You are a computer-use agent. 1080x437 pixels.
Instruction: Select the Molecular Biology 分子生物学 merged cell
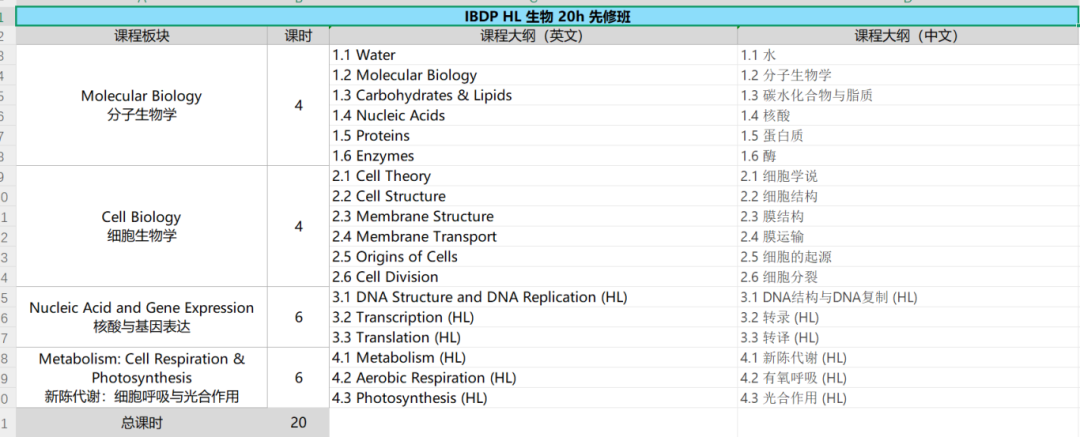(x=141, y=105)
